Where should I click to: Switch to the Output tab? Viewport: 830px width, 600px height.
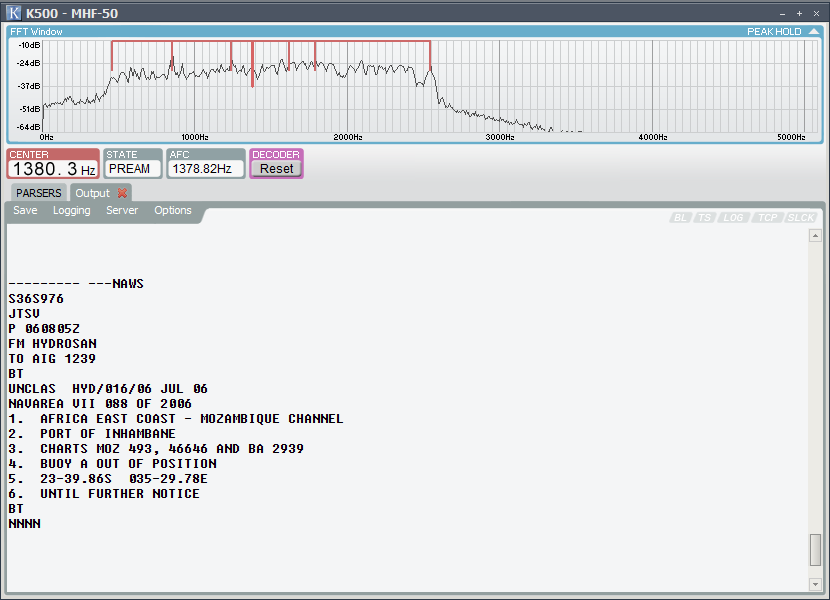click(x=93, y=193)
